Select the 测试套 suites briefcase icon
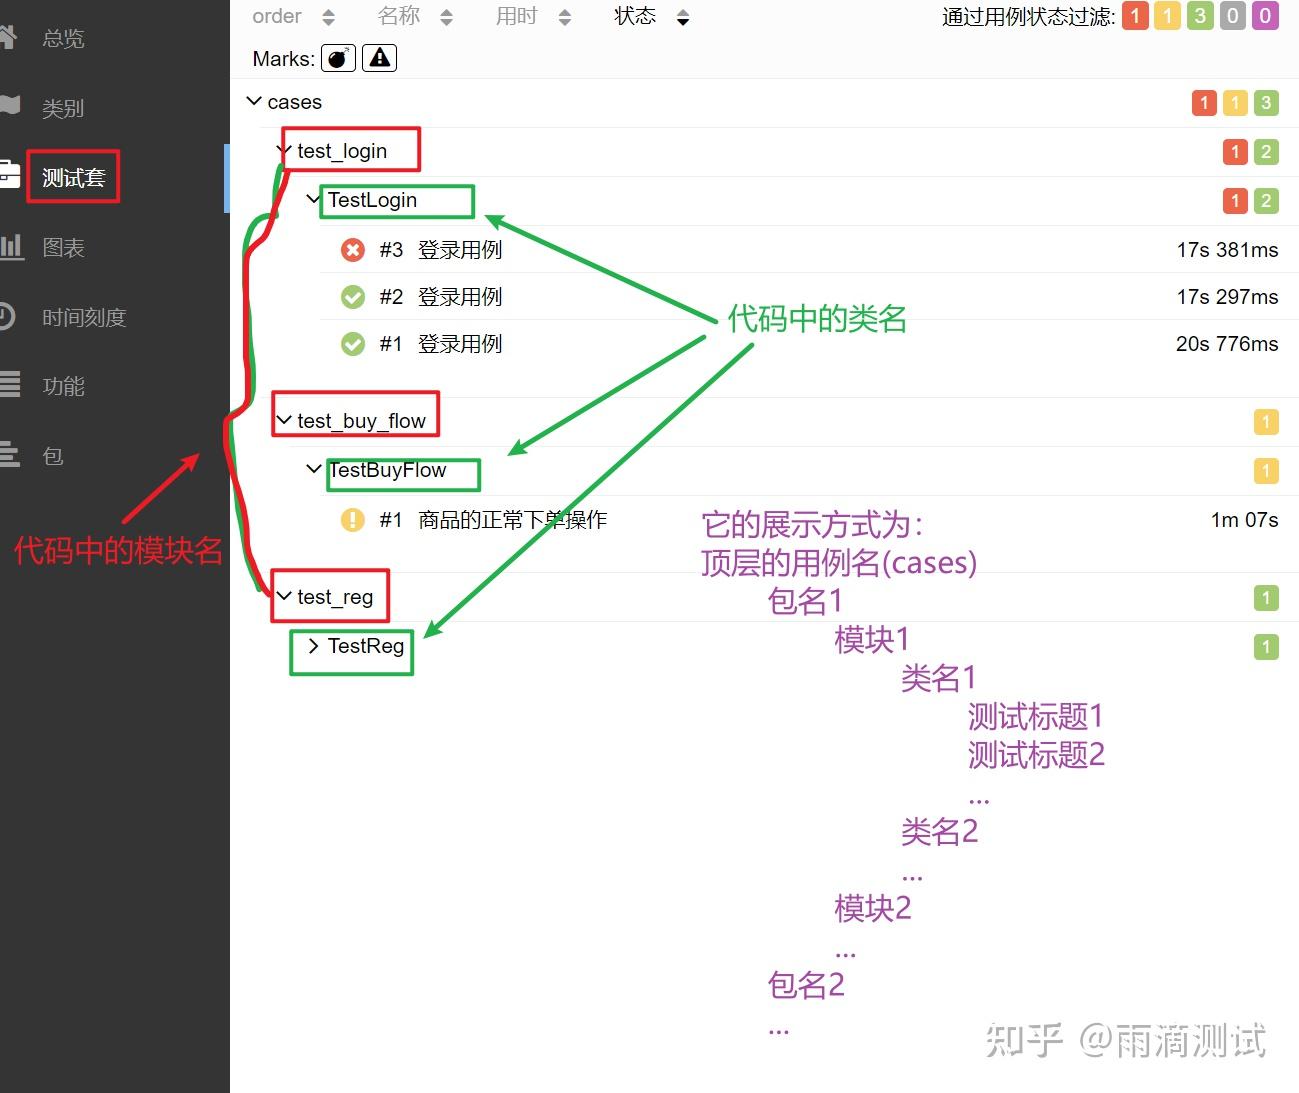The height and width of the screenshot is (1093, 1299). click(x=9, y=175)
